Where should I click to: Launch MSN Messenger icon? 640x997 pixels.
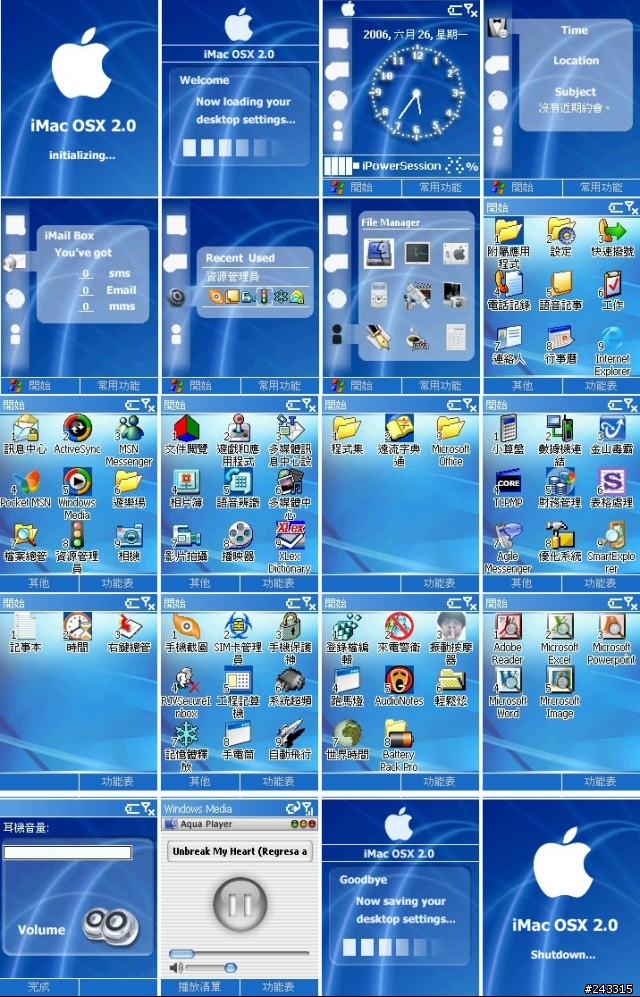129,429
